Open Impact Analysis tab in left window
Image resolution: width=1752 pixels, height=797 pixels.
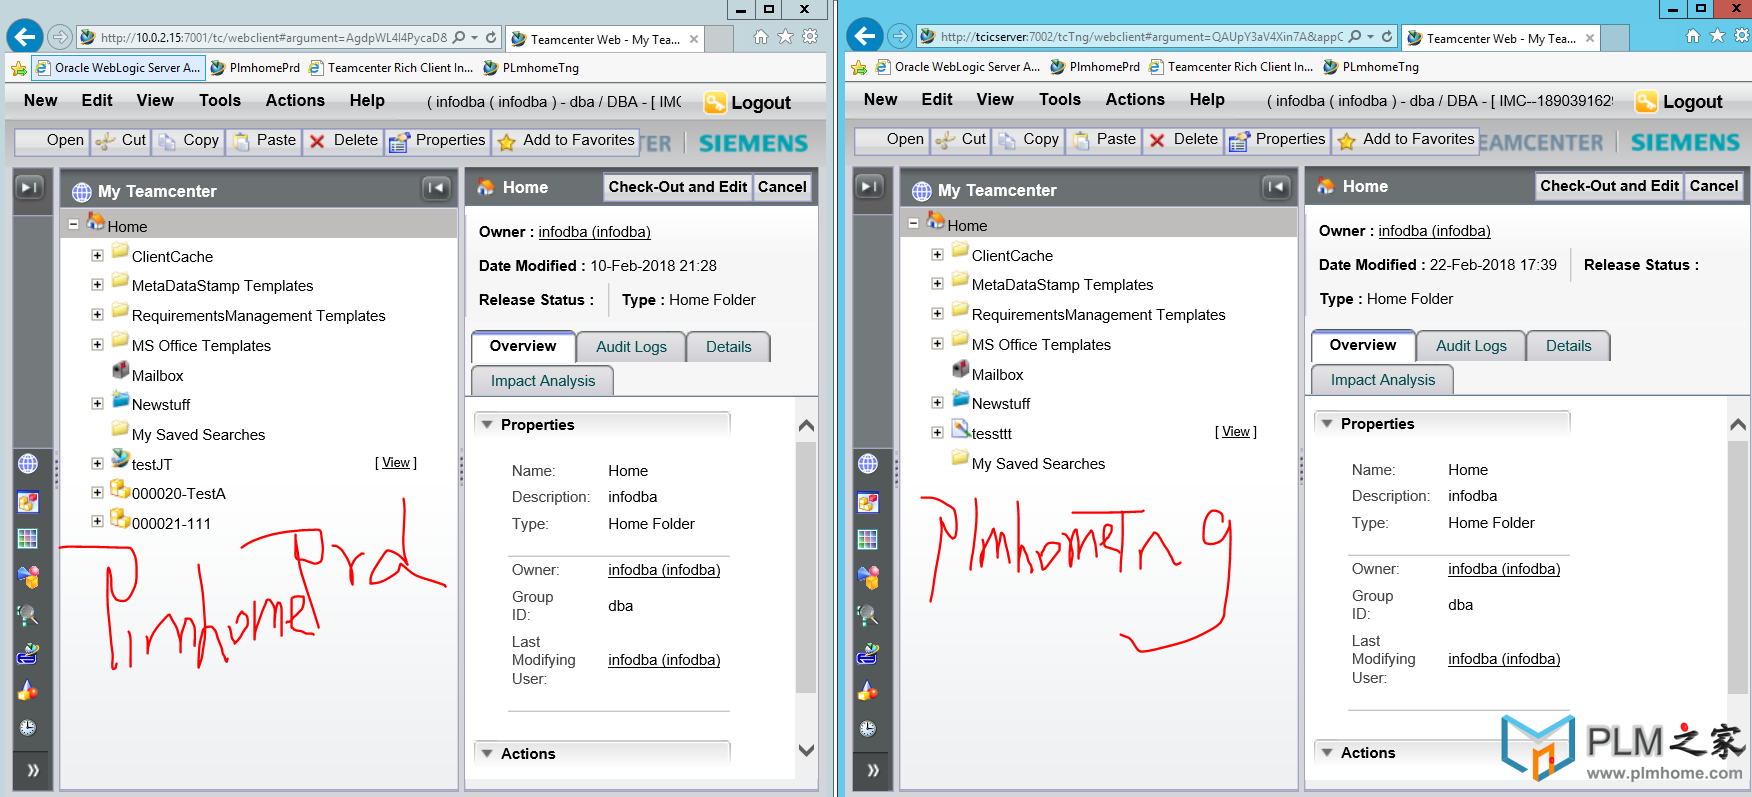point(542,381)
